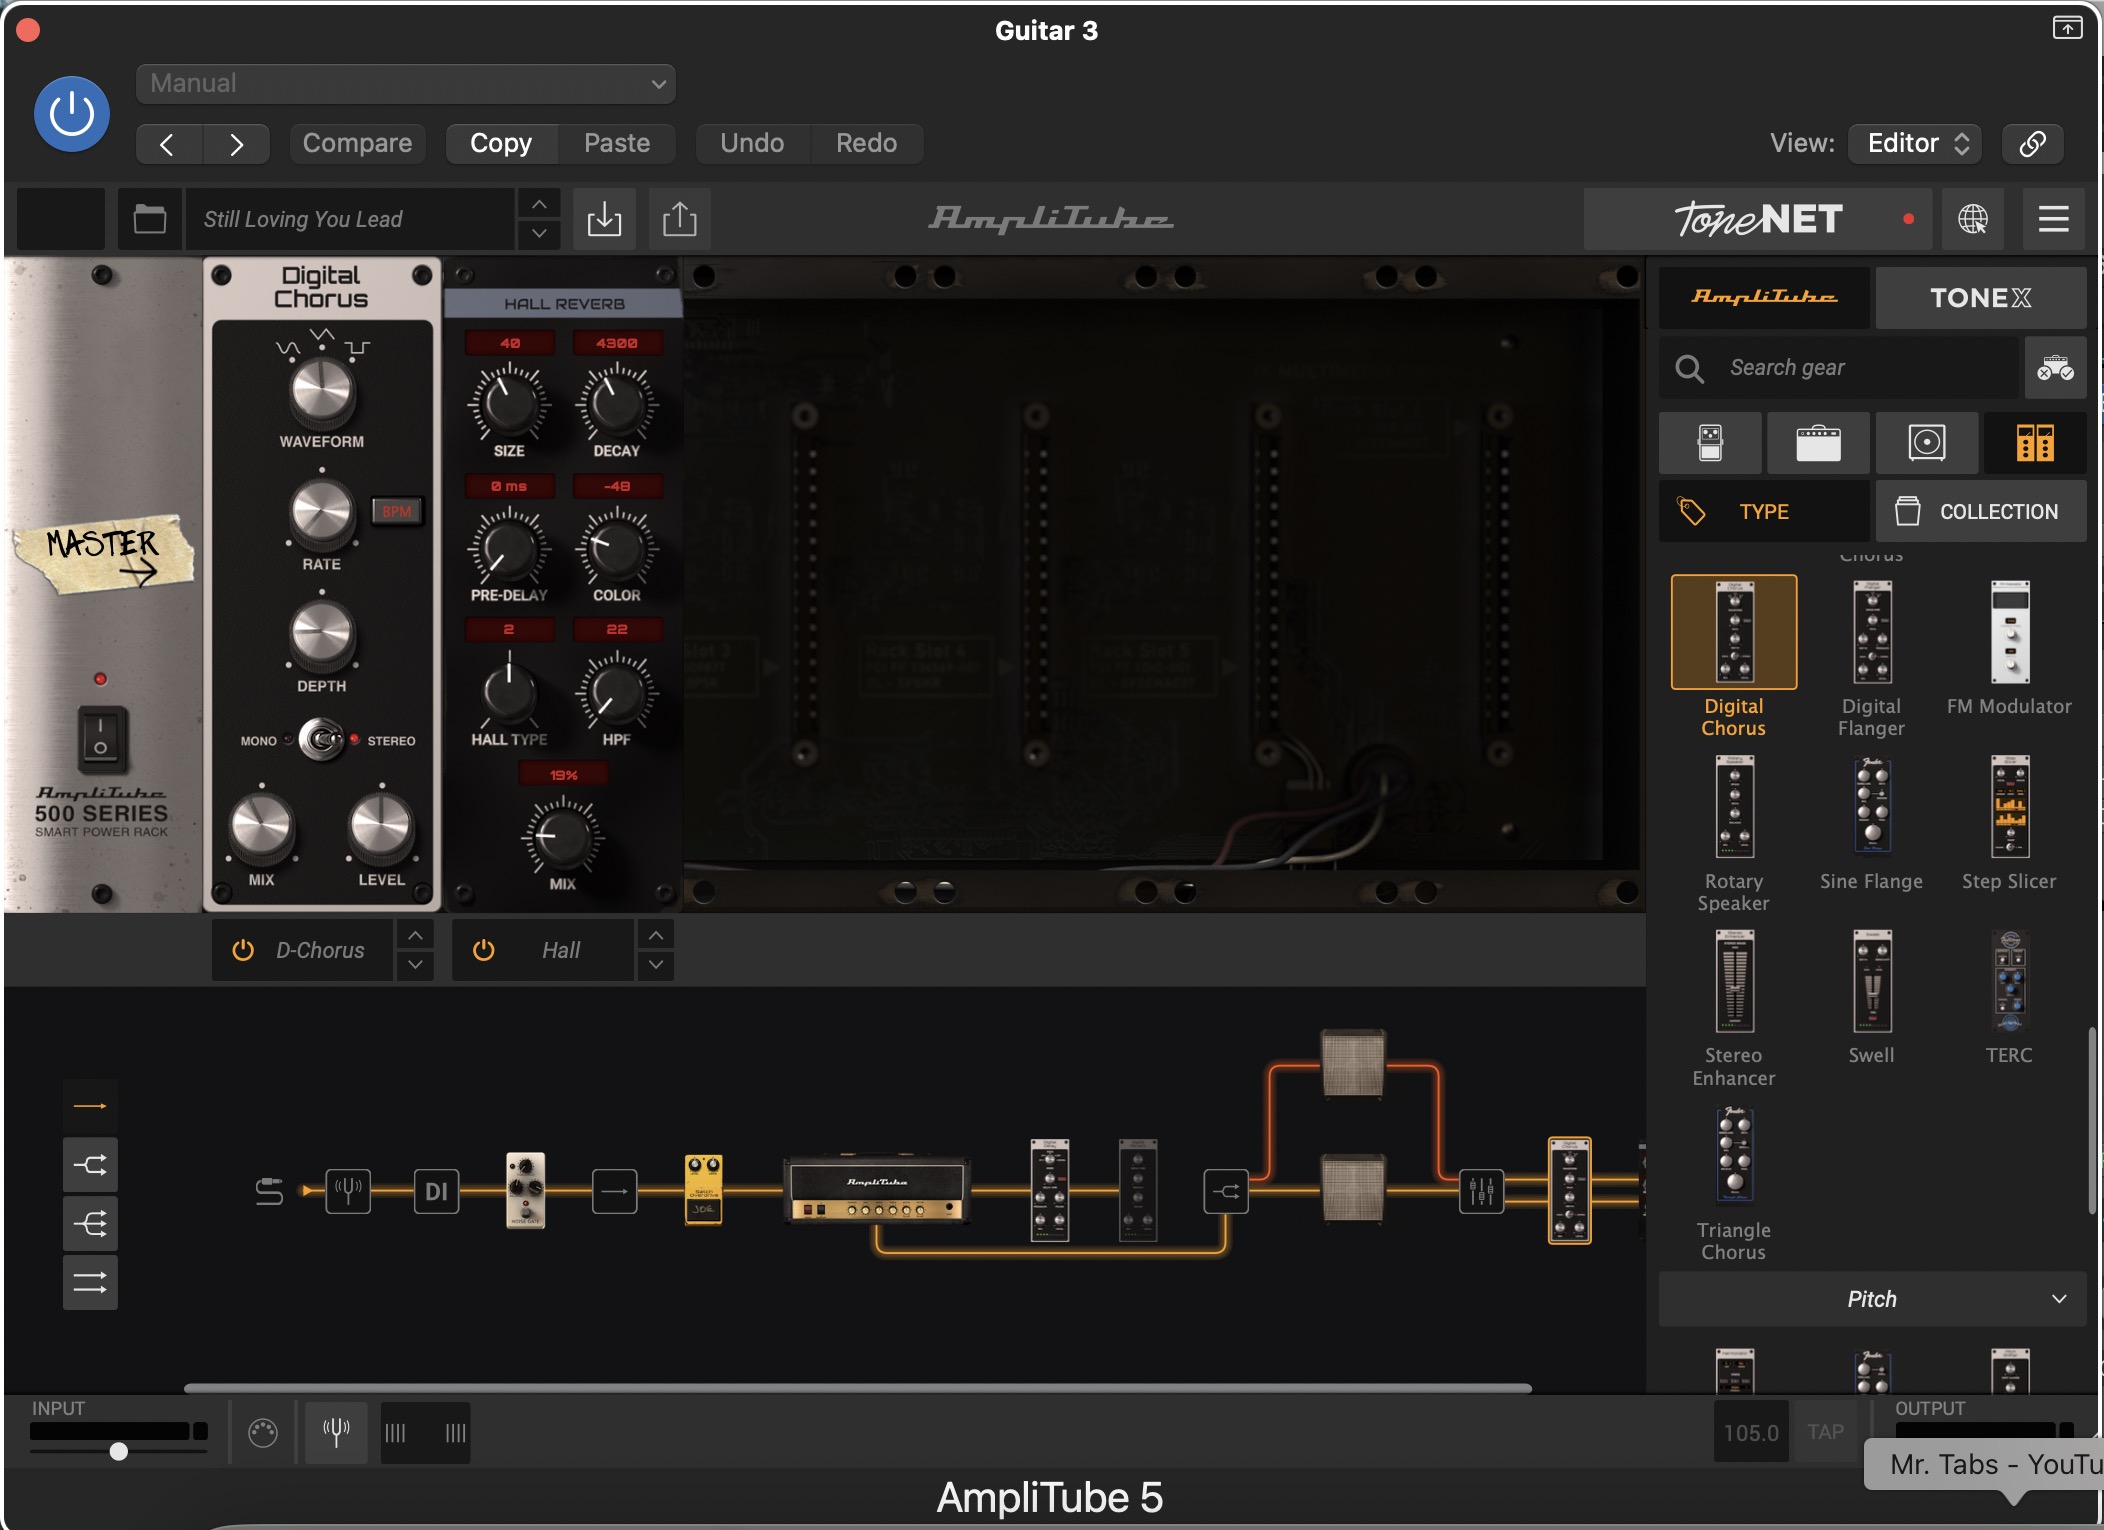Click the link chain icon
2104x1530 pixels.
(2032, 144)
